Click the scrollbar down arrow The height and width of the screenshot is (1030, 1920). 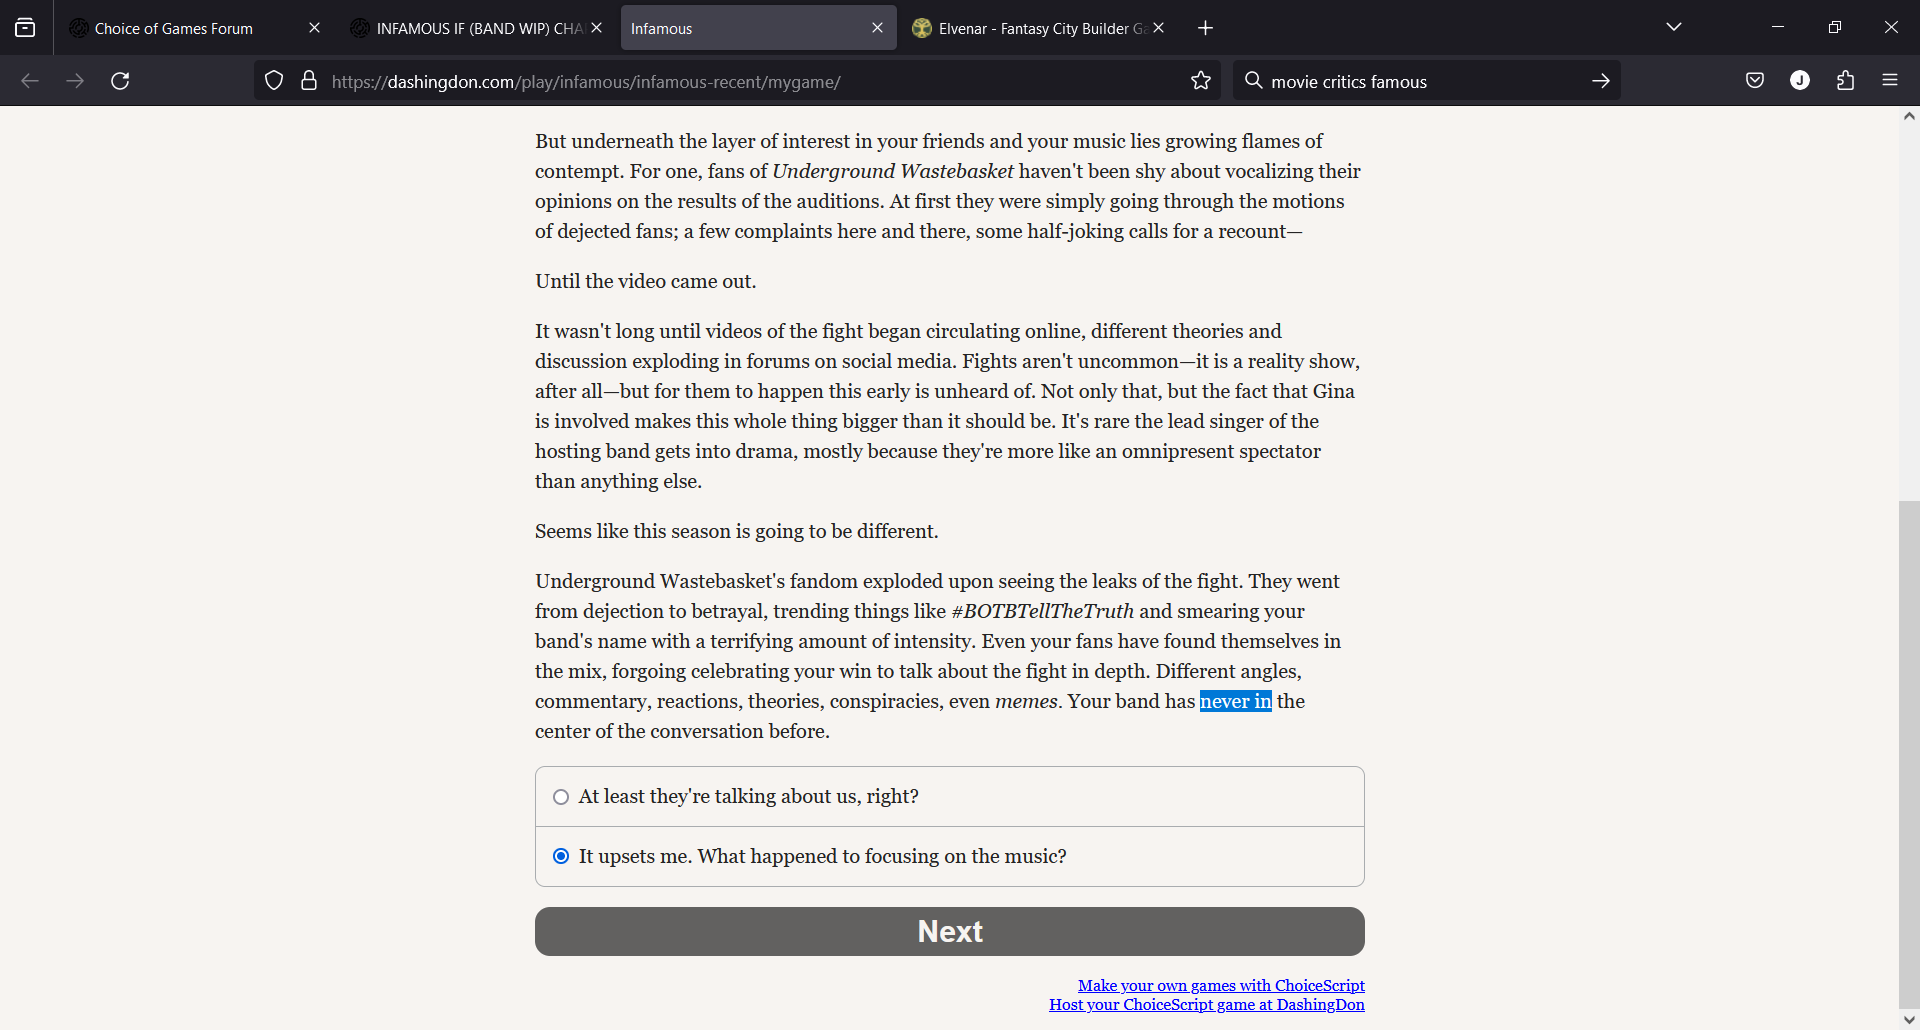(1909, 1020)
